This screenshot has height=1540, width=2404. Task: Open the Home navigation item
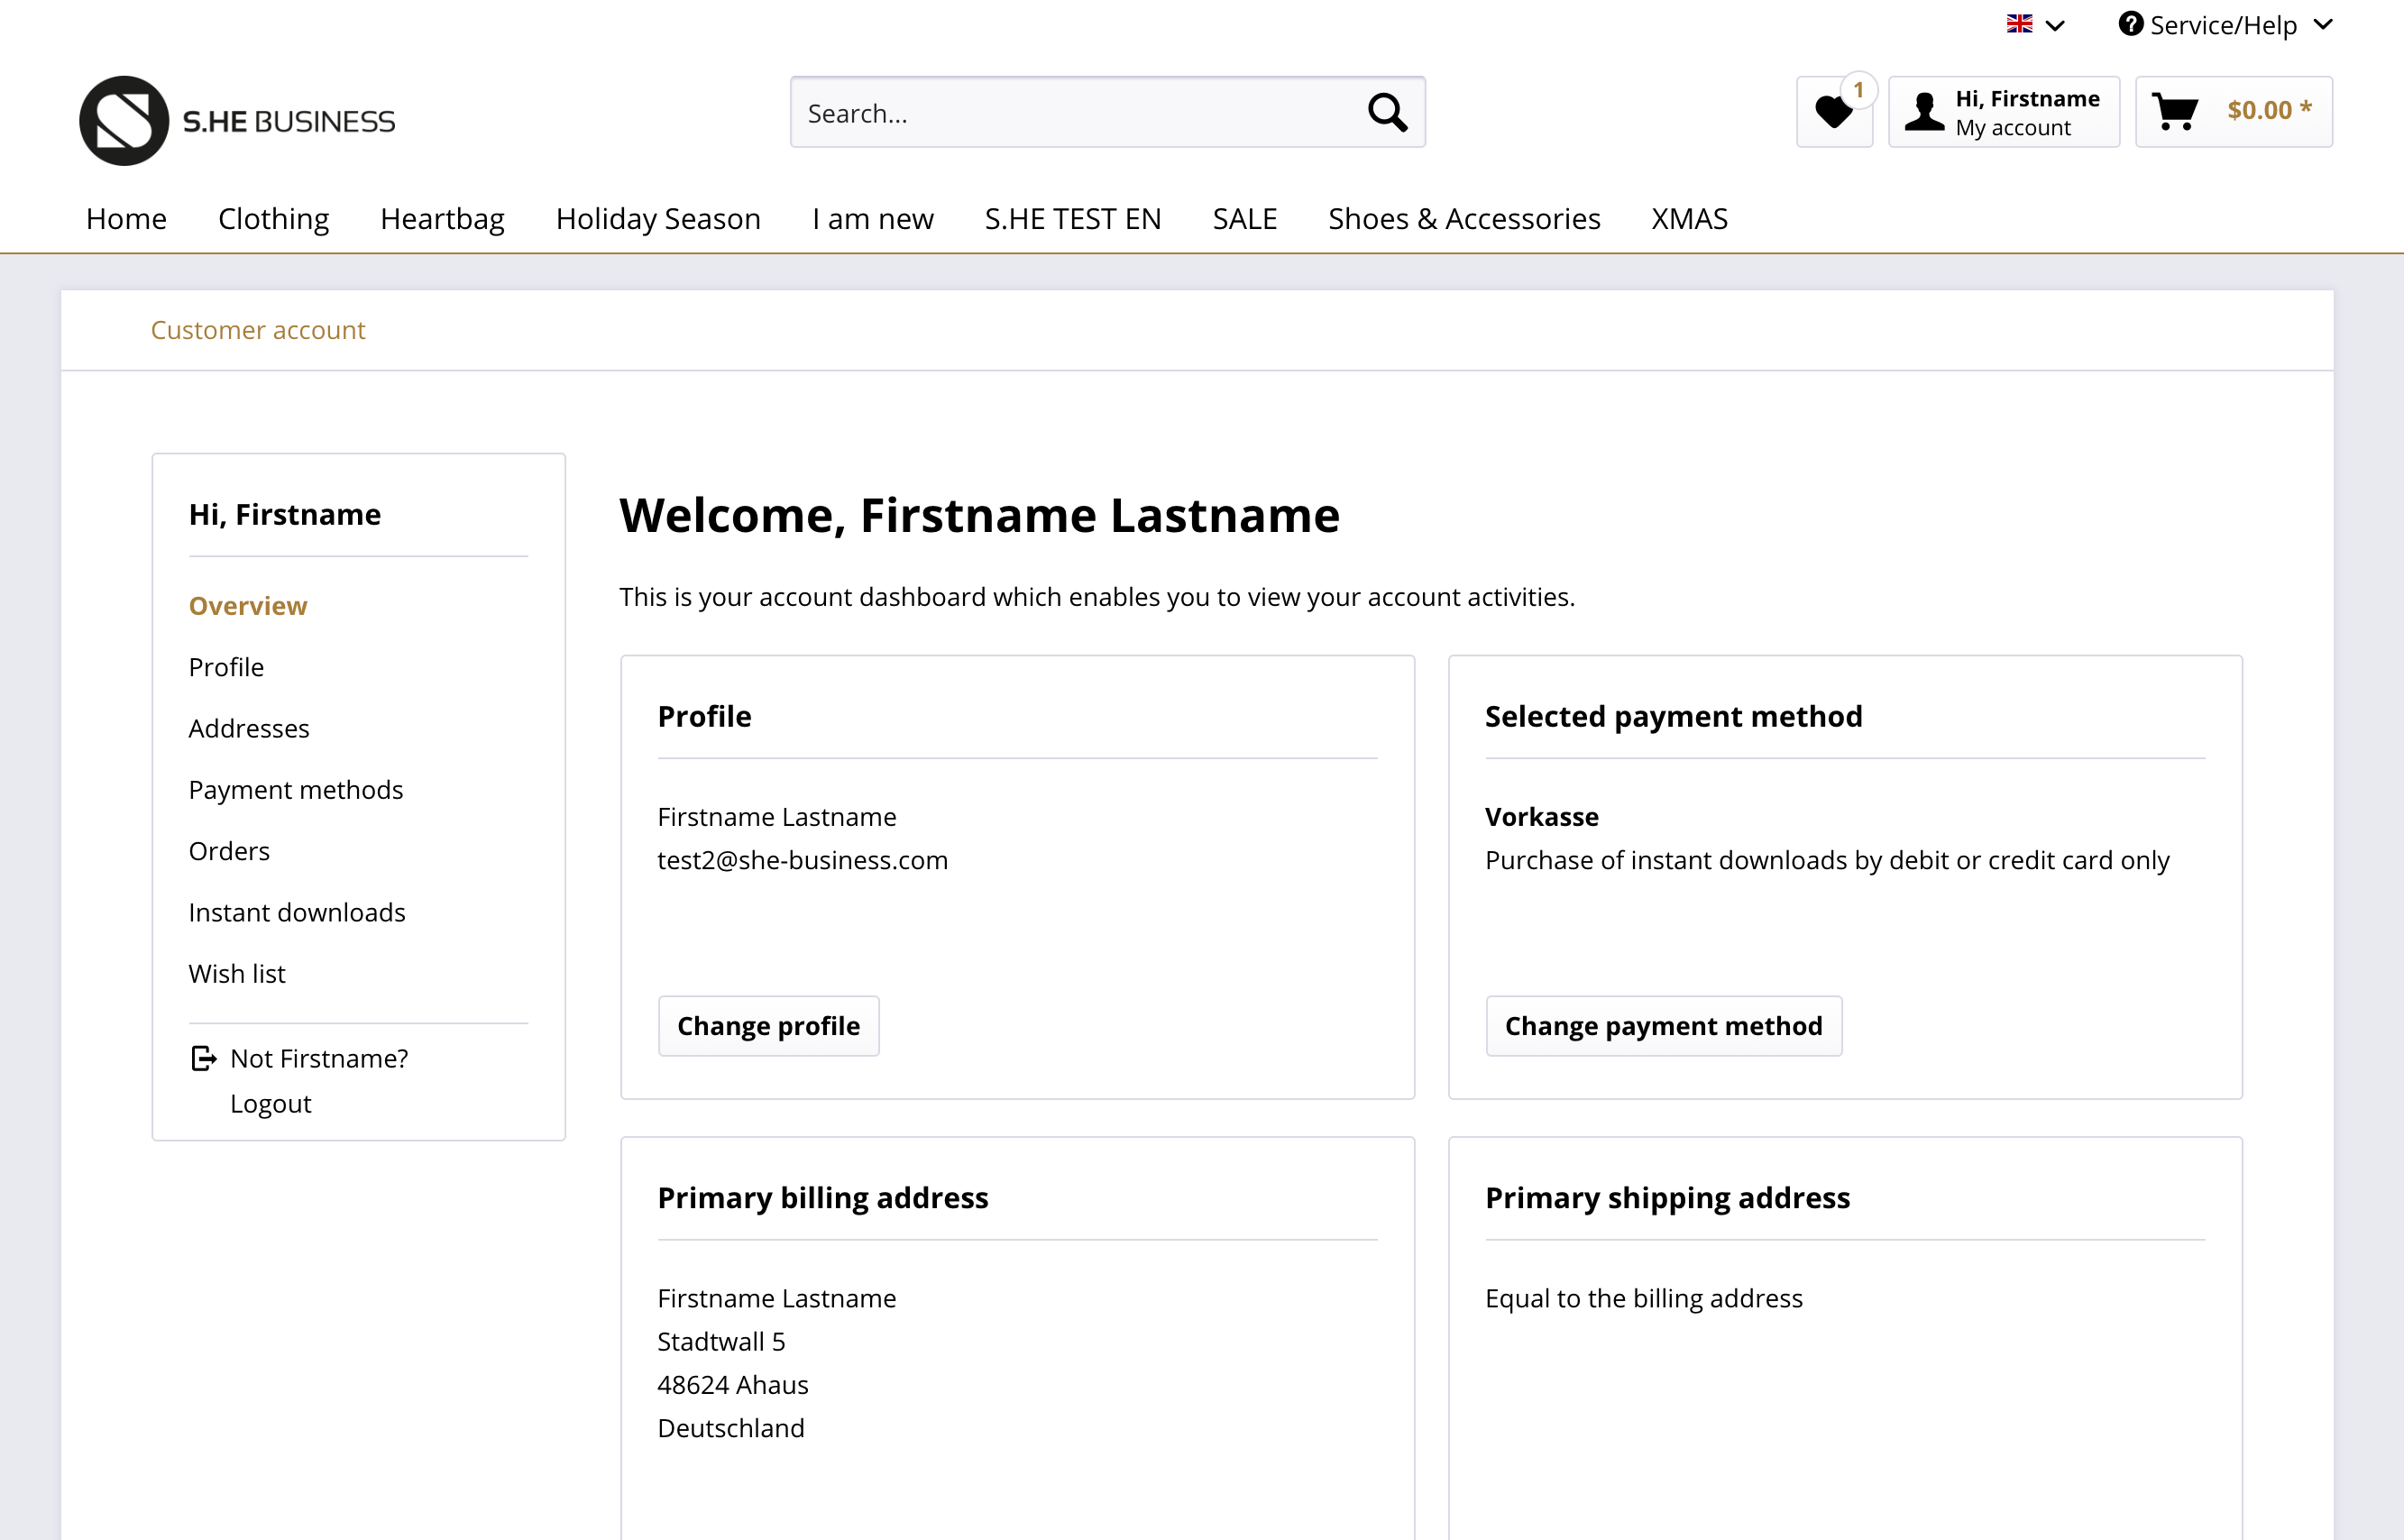(126, 218)
